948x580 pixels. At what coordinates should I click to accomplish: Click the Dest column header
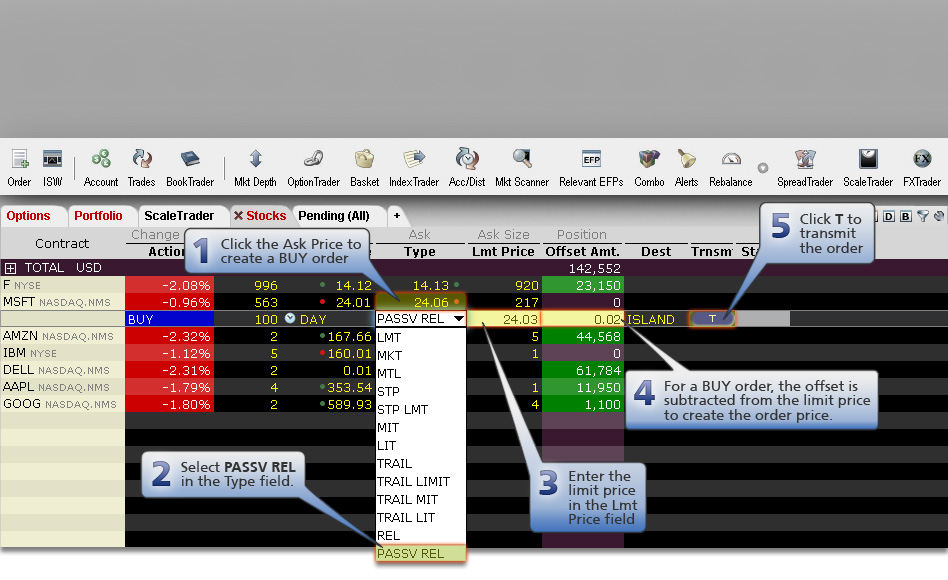656,252
